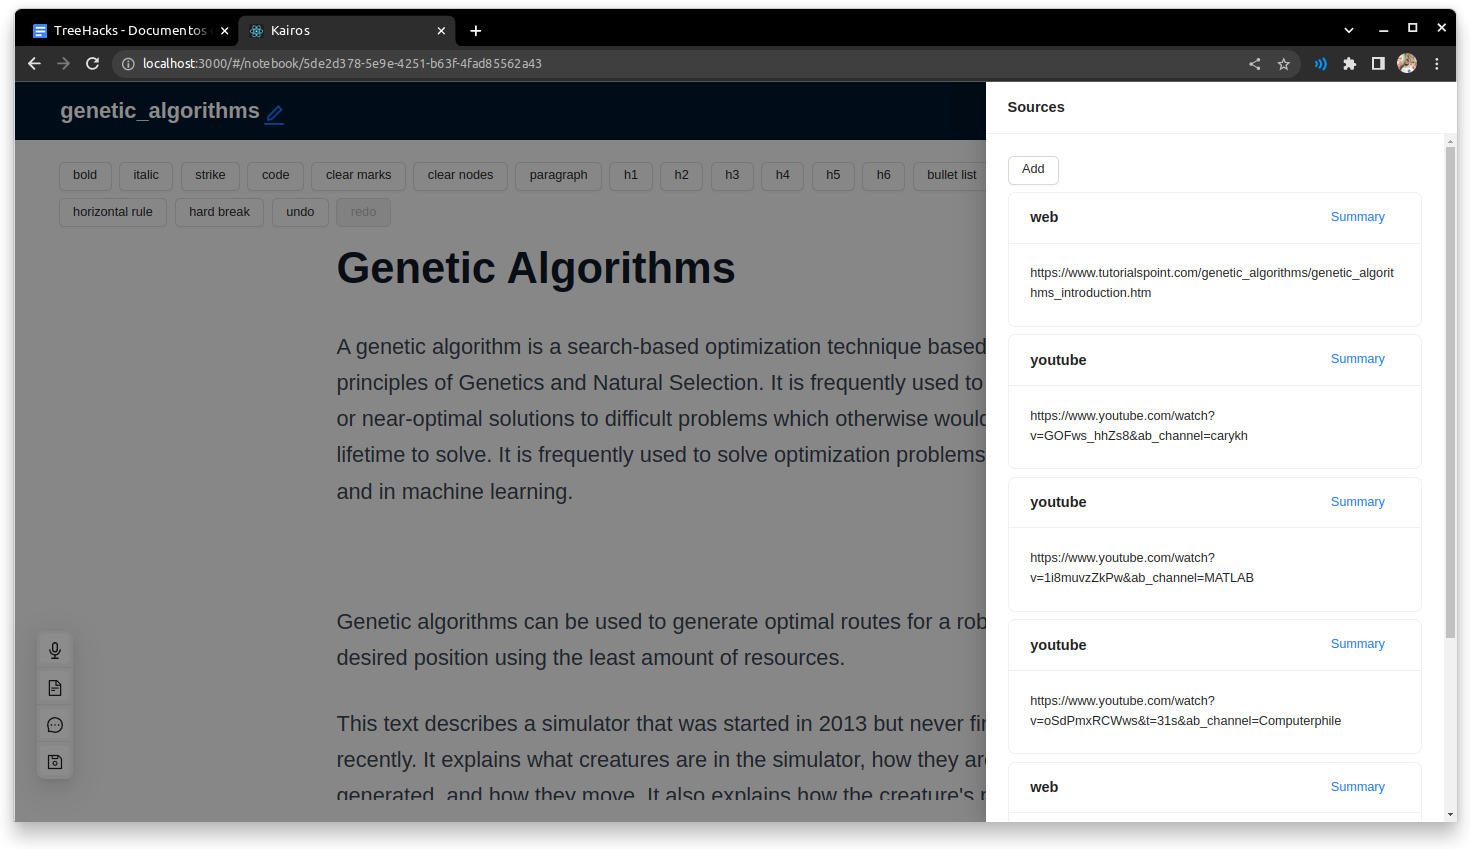Open a new browser tab with plus
The image size is (1470, 849).
(476, 31)
